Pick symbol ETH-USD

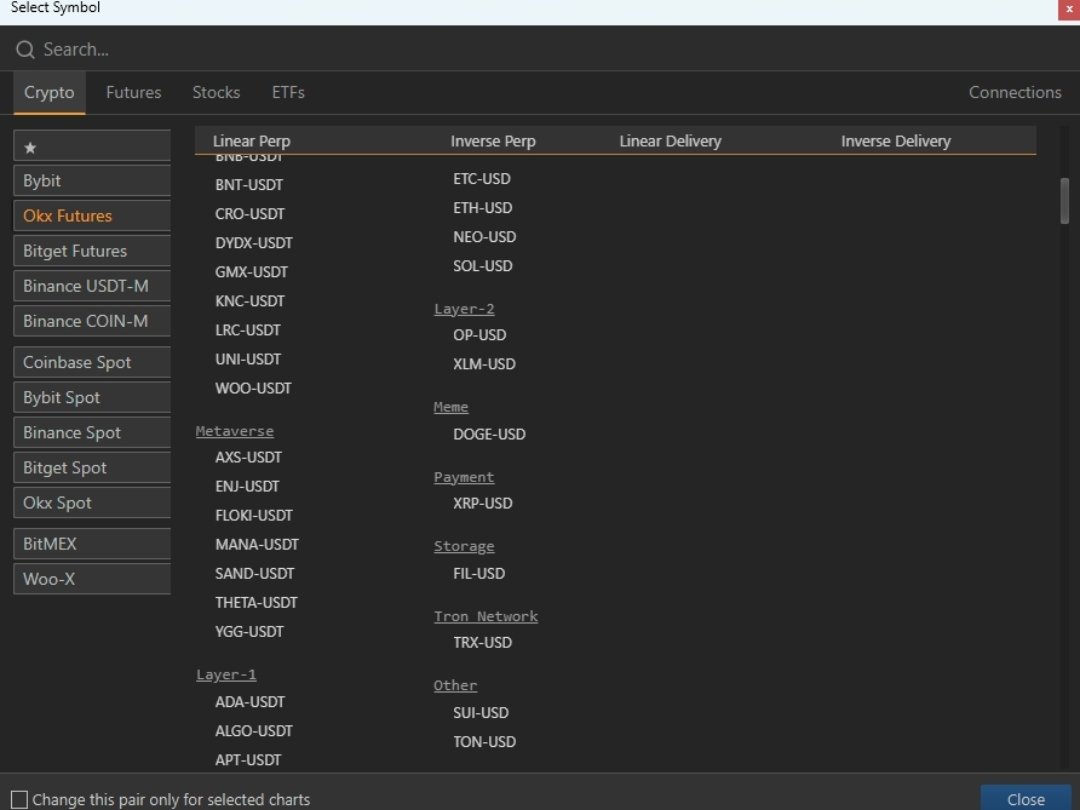pos(482,208)
